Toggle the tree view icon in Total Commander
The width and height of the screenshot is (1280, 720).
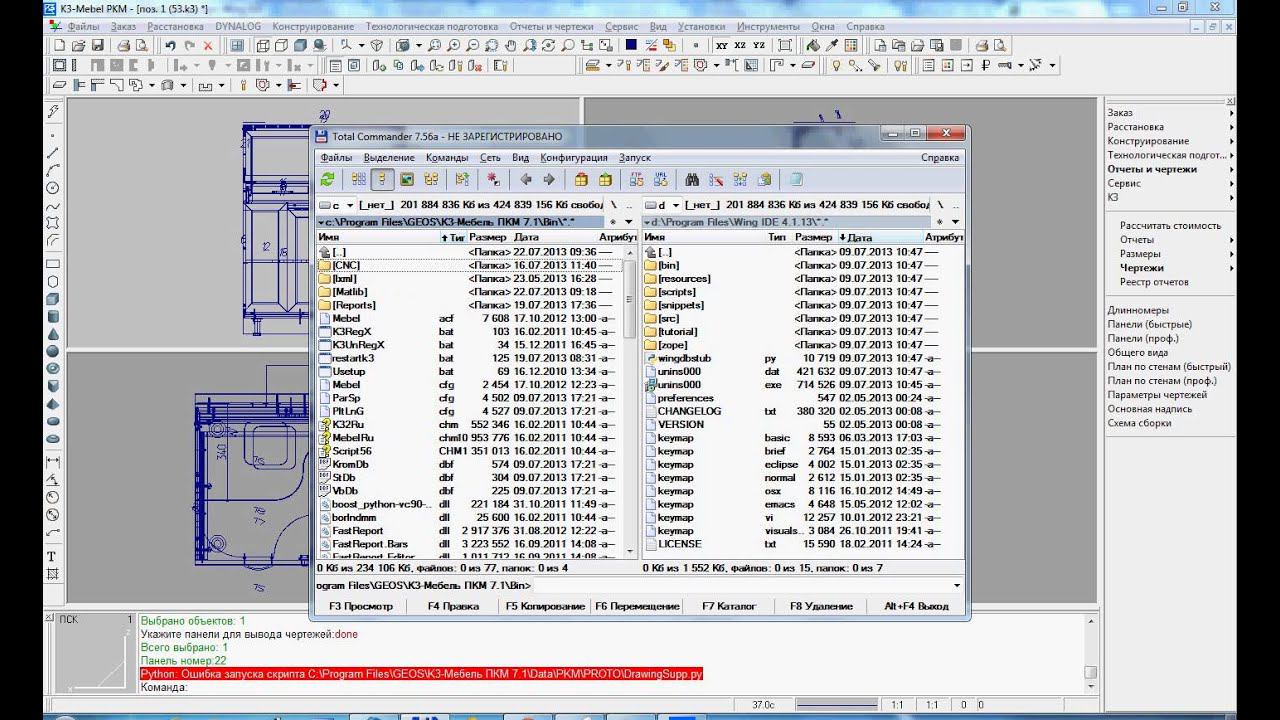(431, 180)
